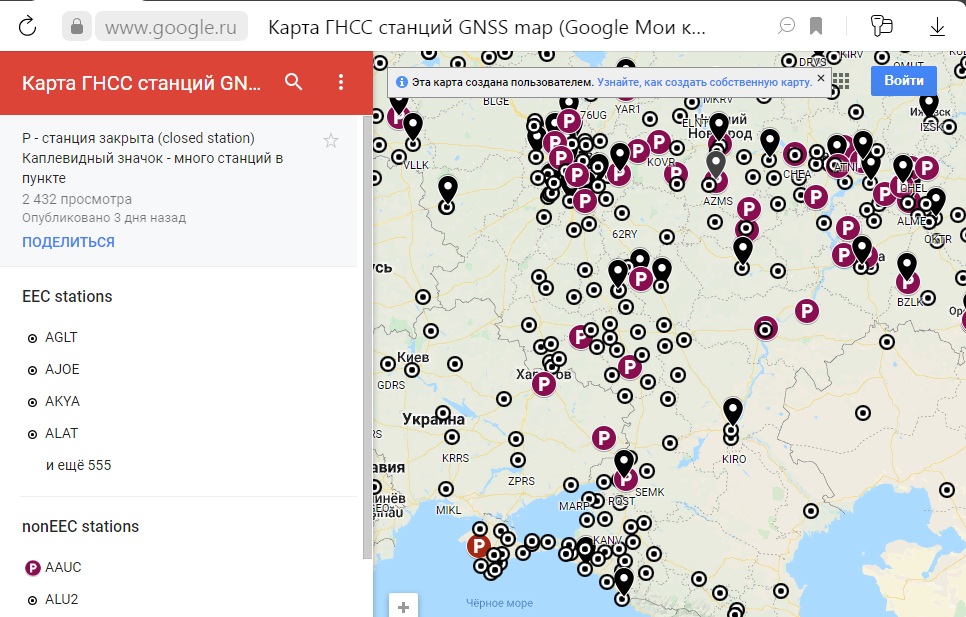This screenshot has height=617, width=966.
Task: Zoom in with the map plus button
Action: 403,606
